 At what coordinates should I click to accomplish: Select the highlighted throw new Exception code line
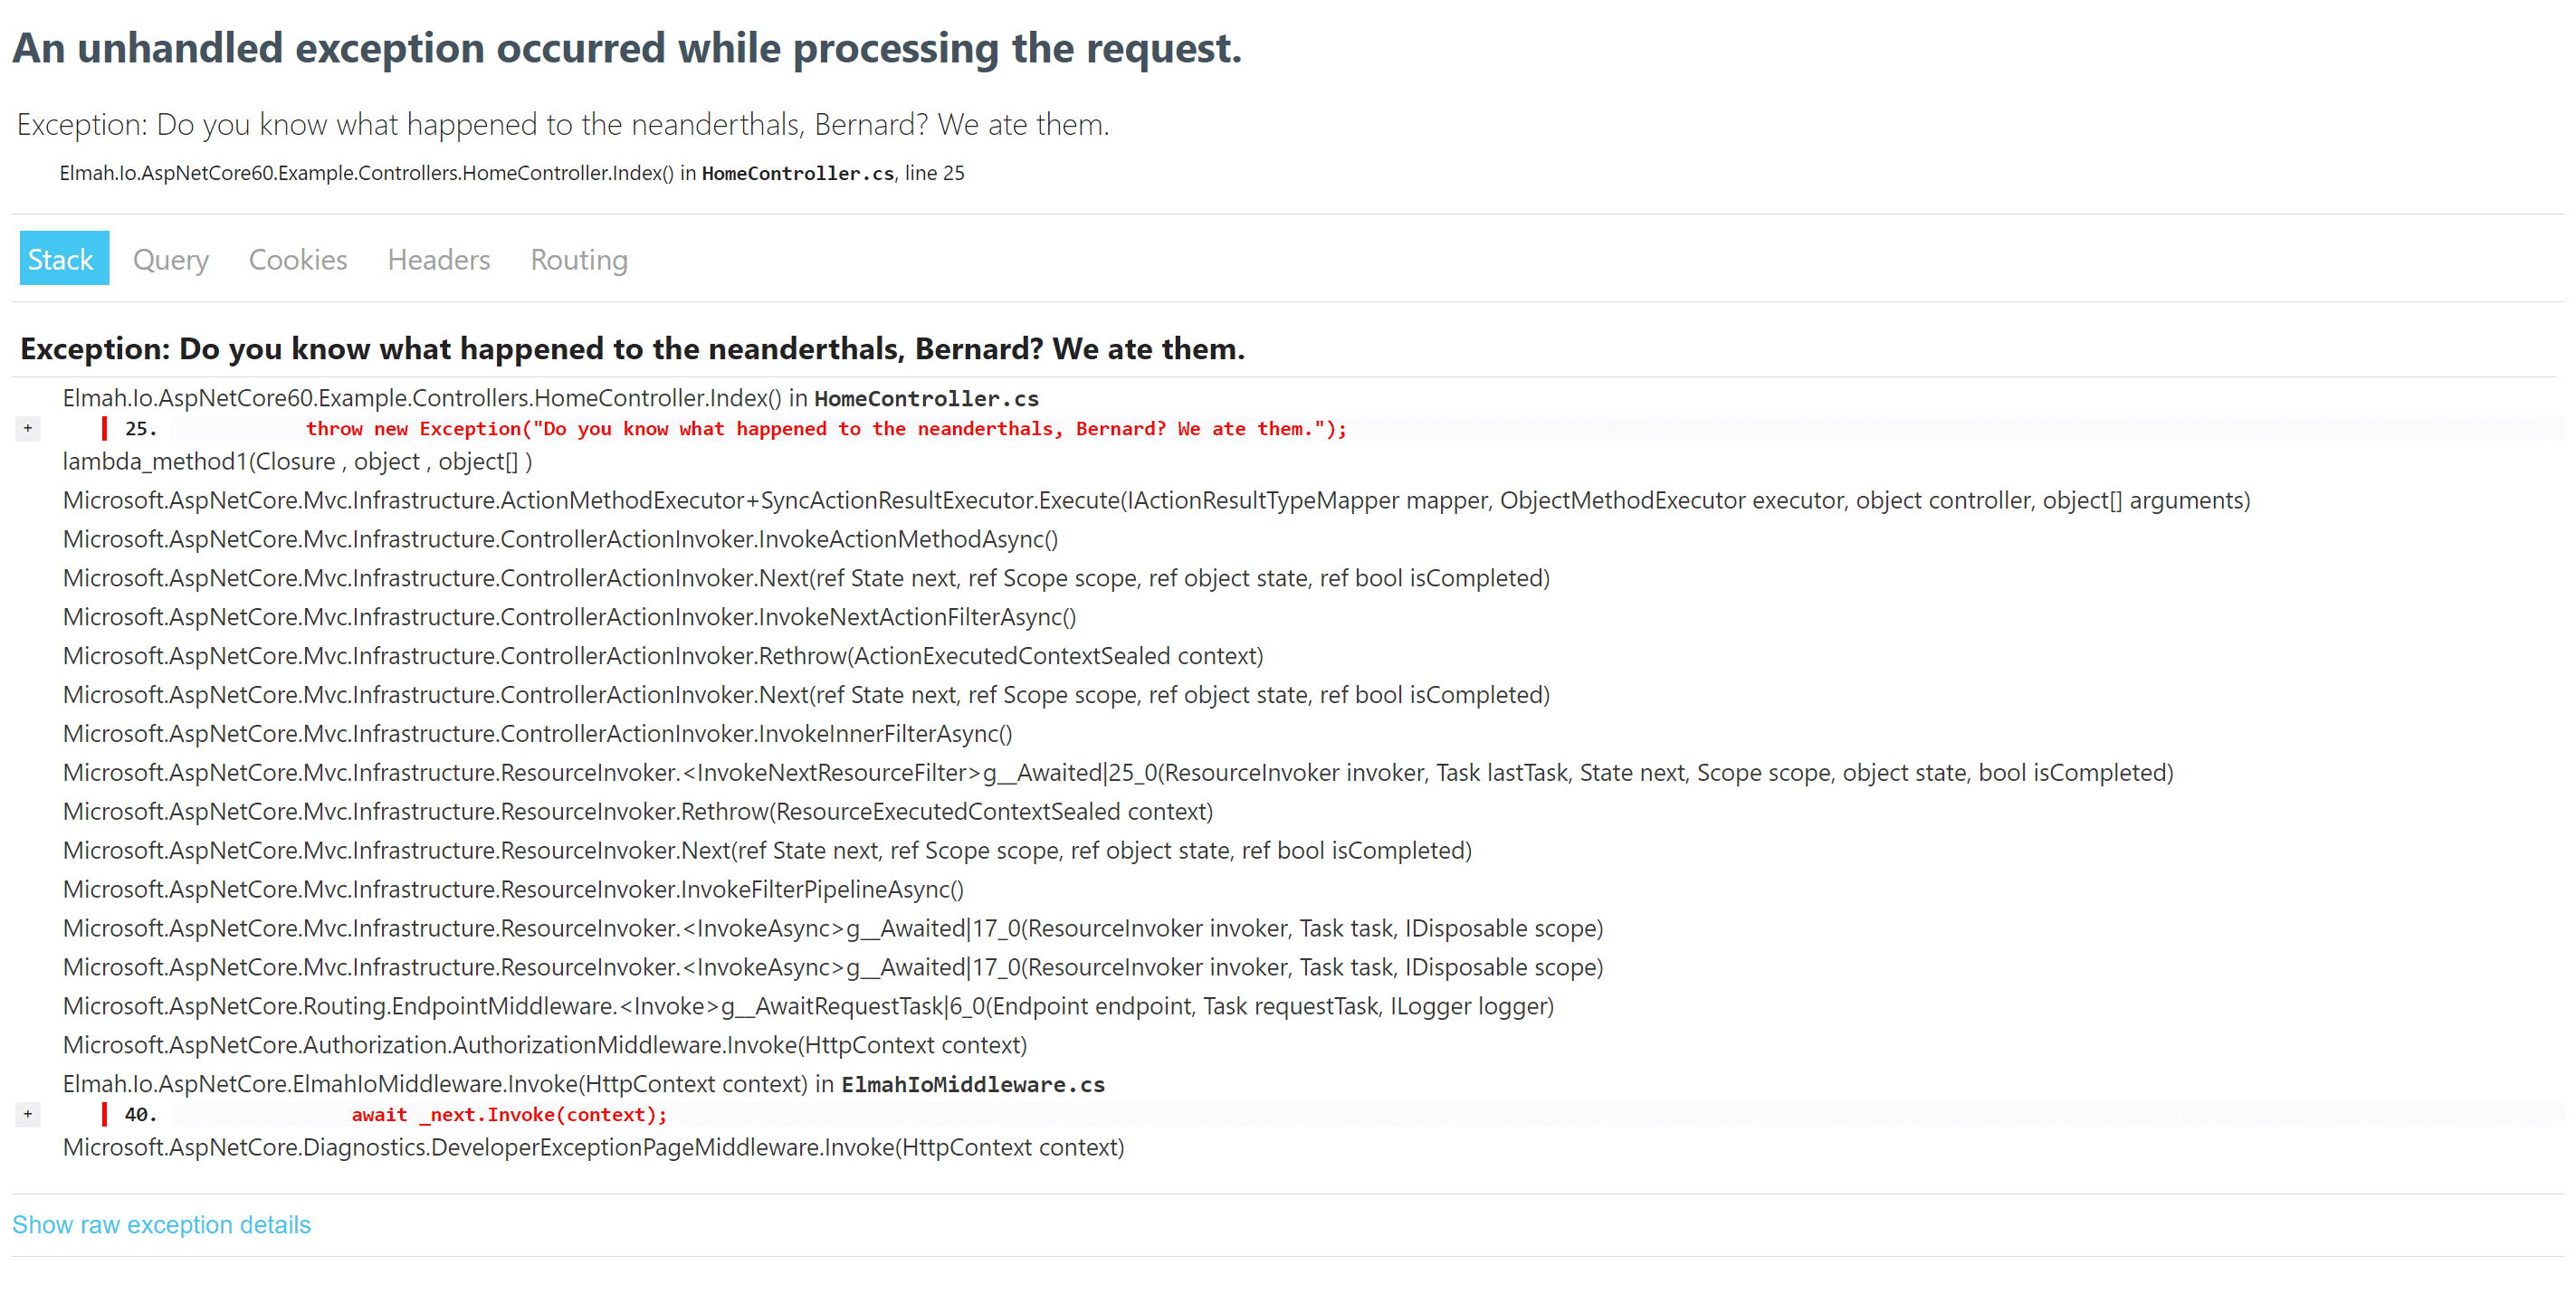click(825, 428)
